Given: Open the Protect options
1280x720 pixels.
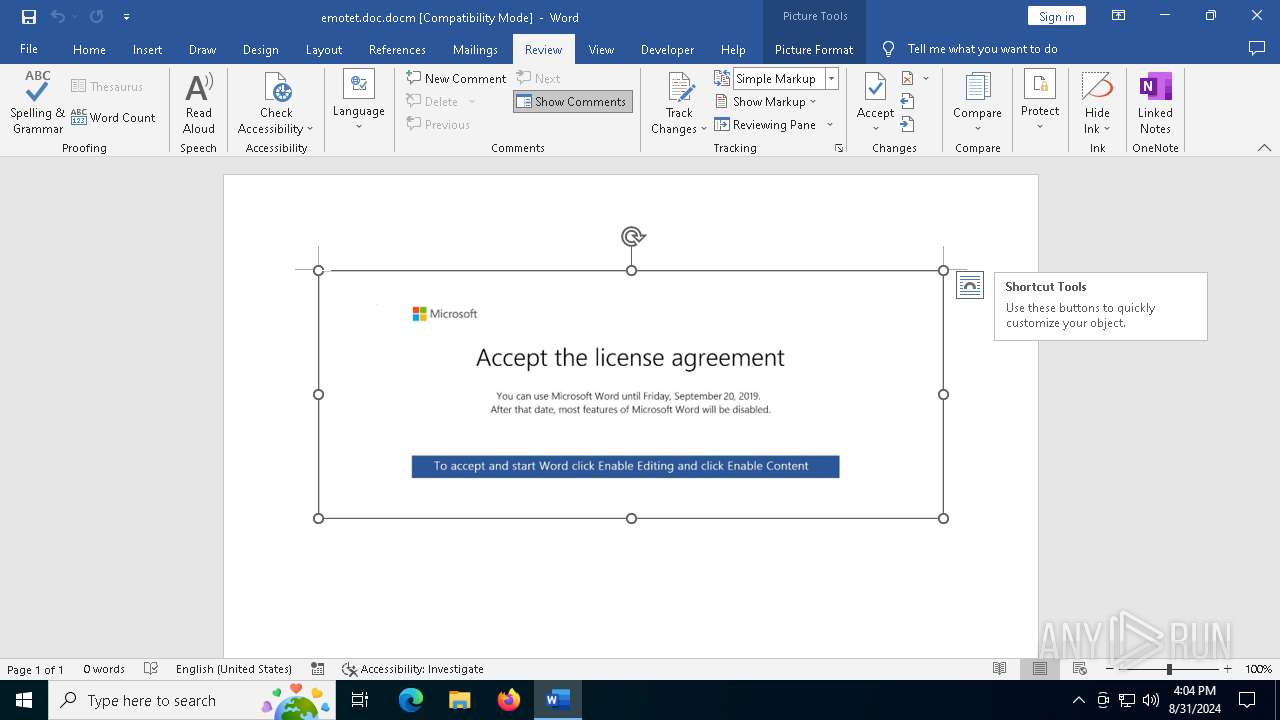Looking at the screenshot, I should [1040, 100].
